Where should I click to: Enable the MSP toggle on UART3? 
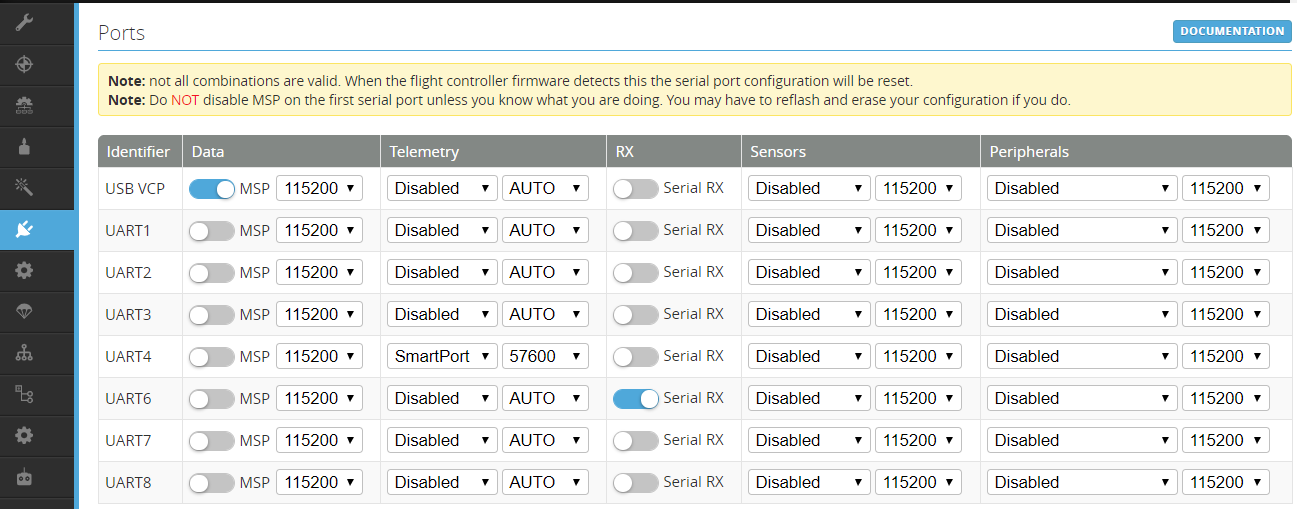click(211, 314)
